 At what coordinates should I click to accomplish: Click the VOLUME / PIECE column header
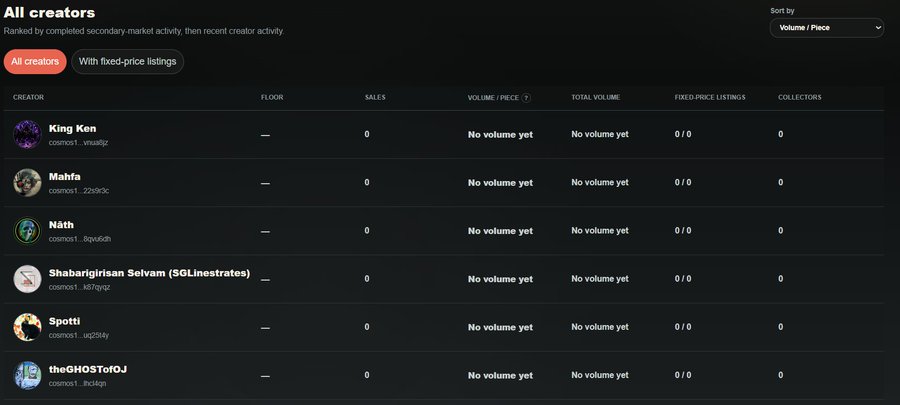(493, 98)
